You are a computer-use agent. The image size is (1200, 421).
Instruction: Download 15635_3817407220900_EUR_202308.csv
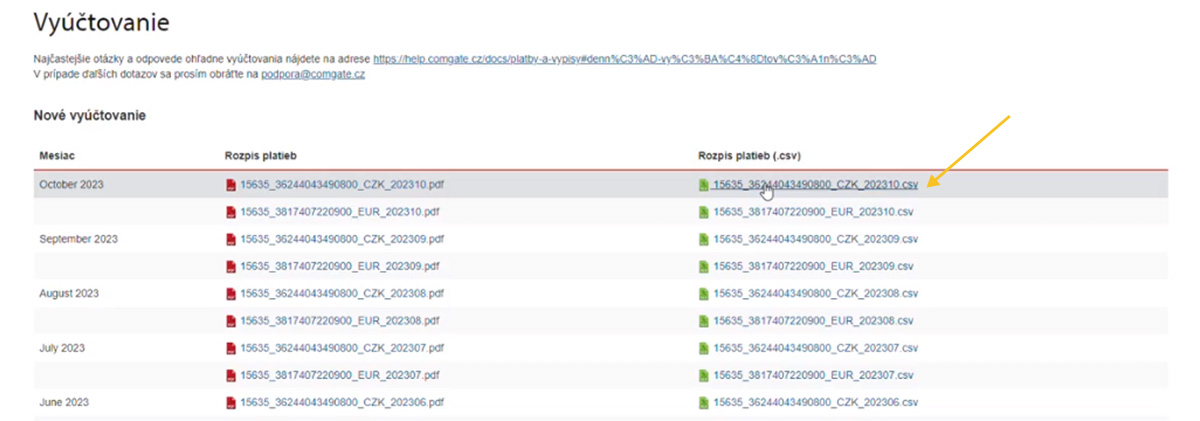coord(813,320)
